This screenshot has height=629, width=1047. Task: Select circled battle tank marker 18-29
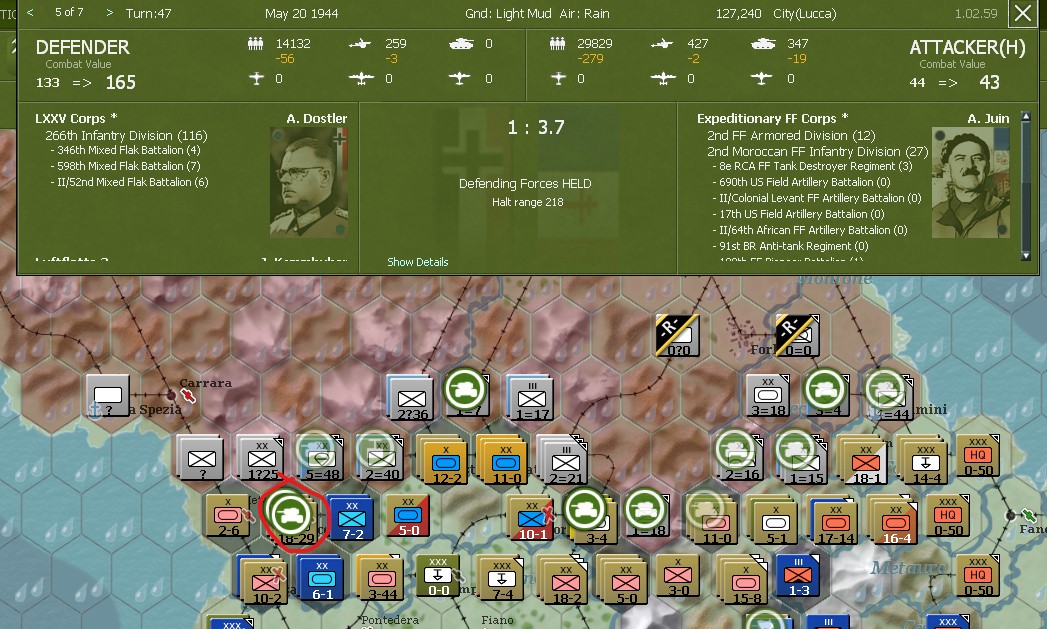(291, 515)
